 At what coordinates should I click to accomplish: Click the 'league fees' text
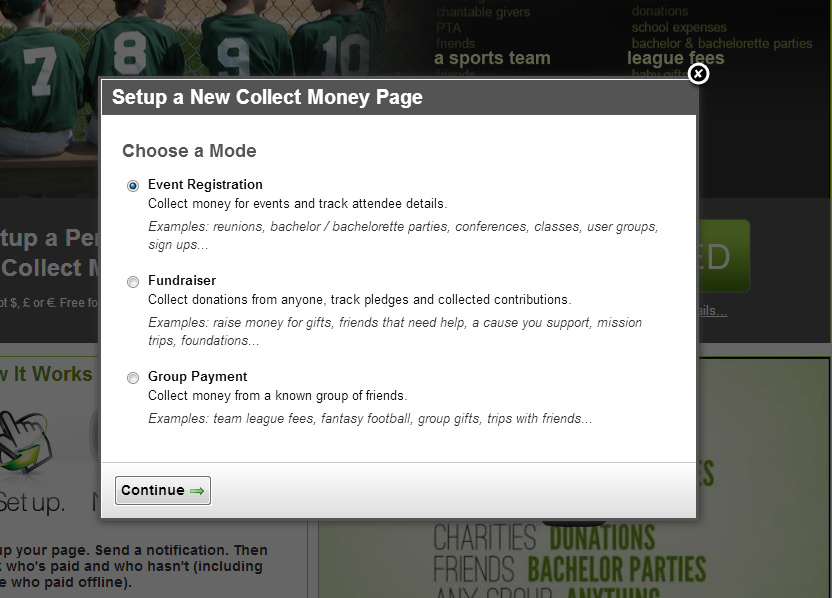click(x=675, y=58)
